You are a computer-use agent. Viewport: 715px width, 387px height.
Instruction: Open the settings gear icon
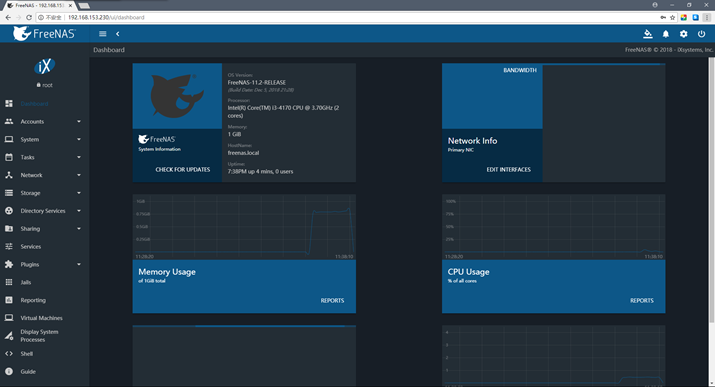click(x=683, y=34)
